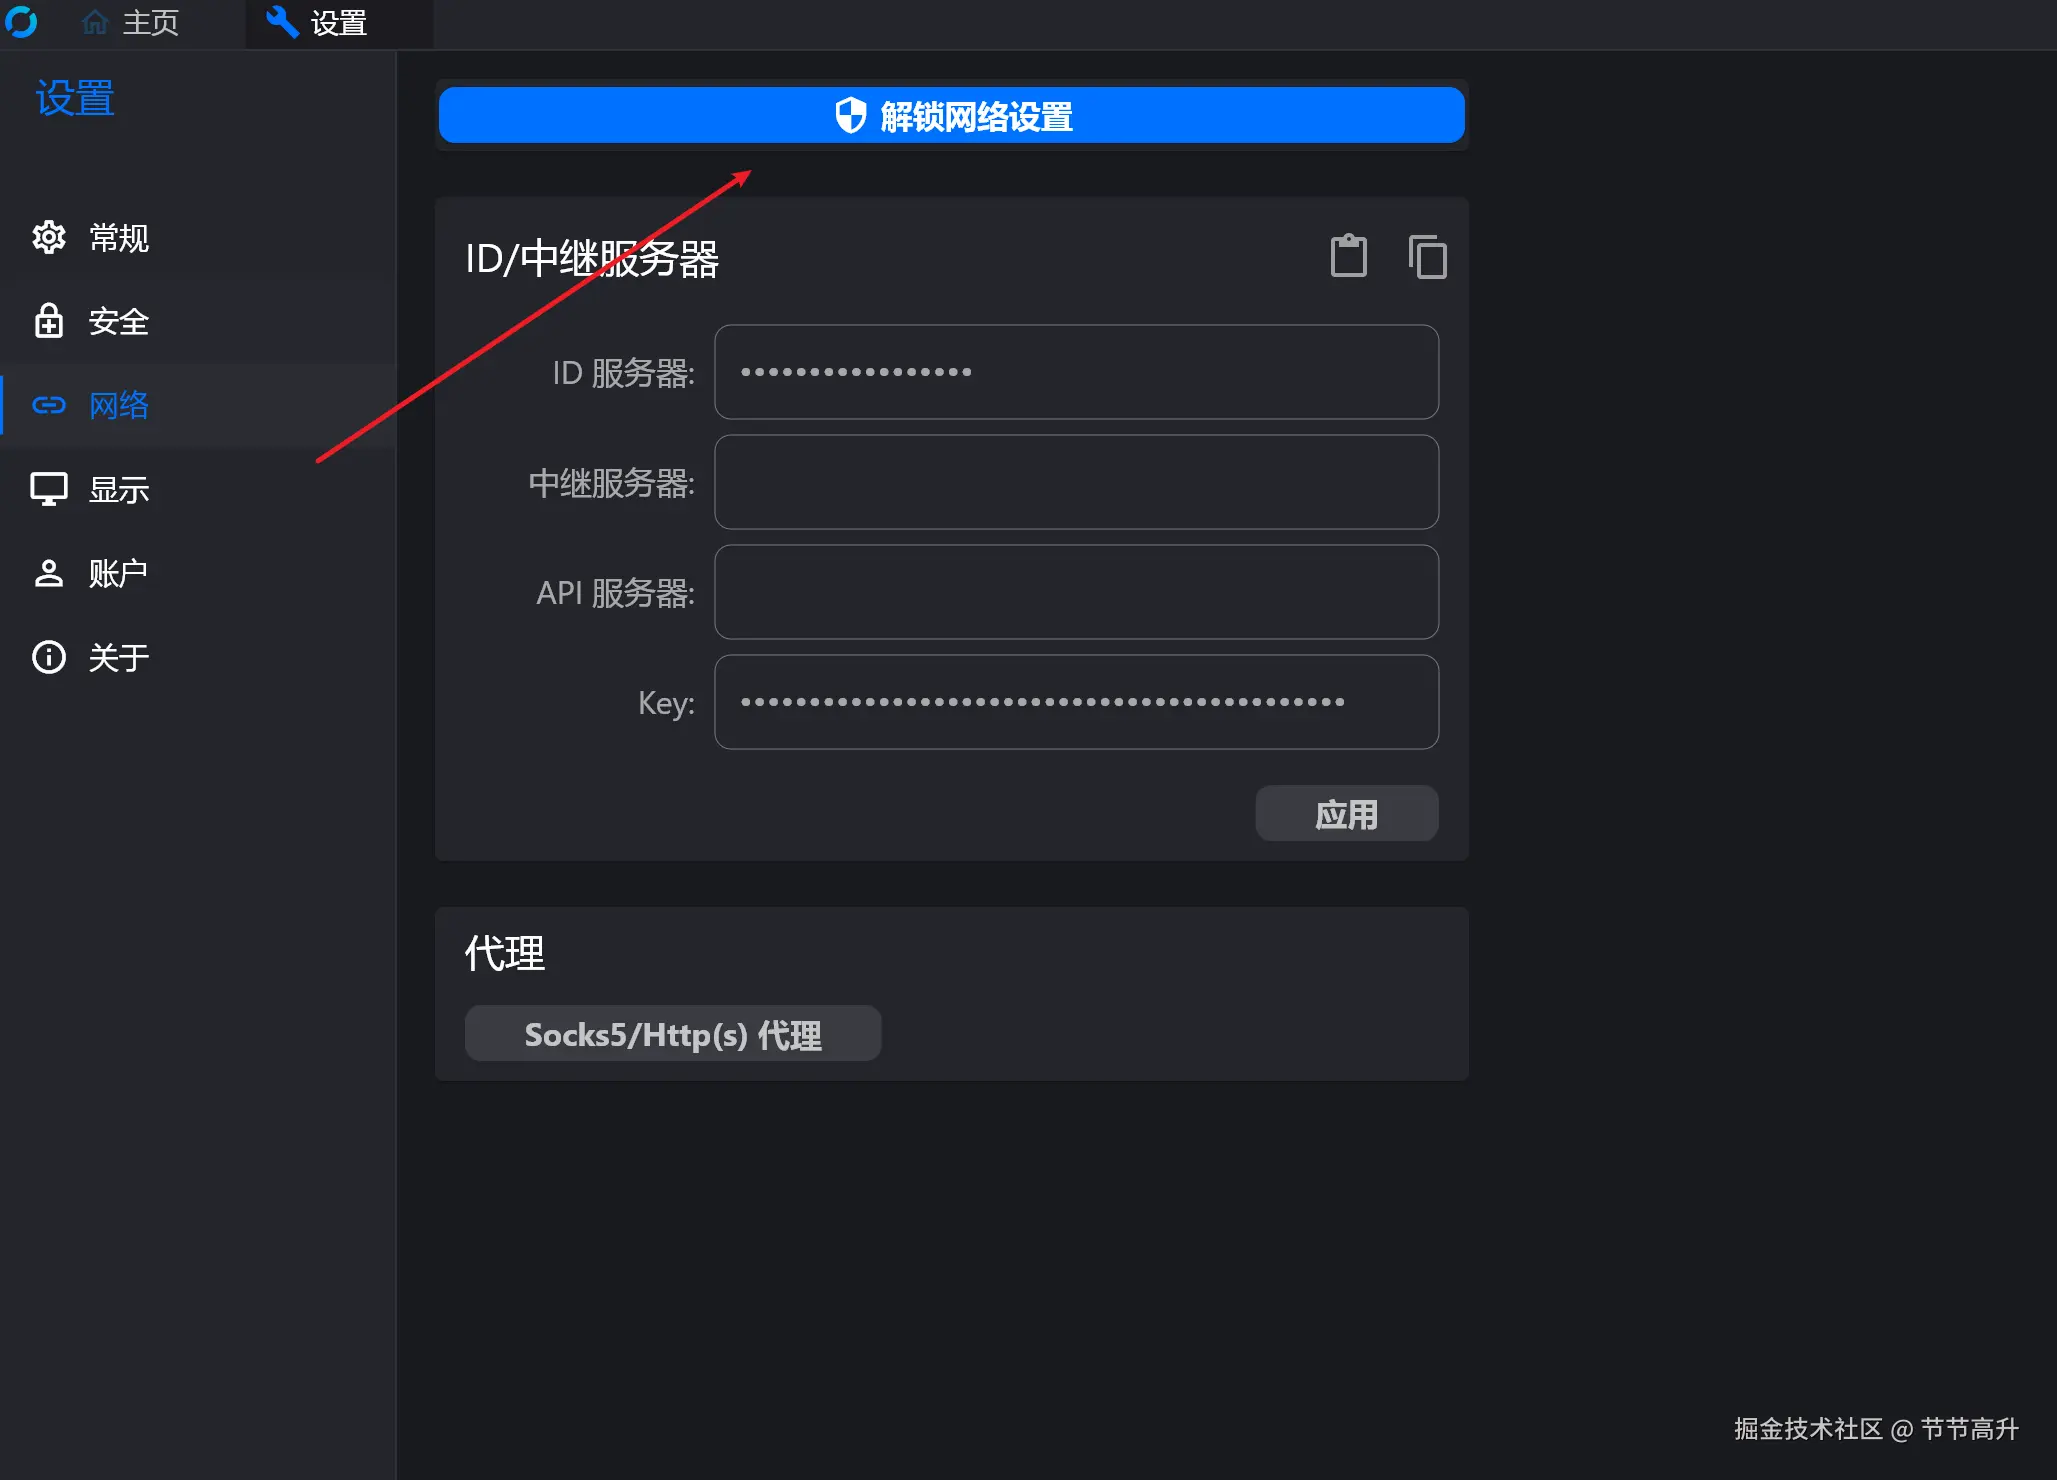Open the 安全 settings section
2057x1480 pixels.
199,321
